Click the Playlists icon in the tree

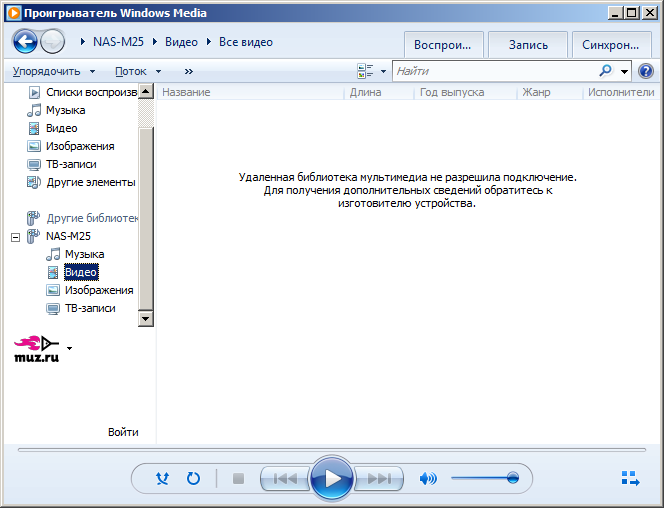[34, 92]
